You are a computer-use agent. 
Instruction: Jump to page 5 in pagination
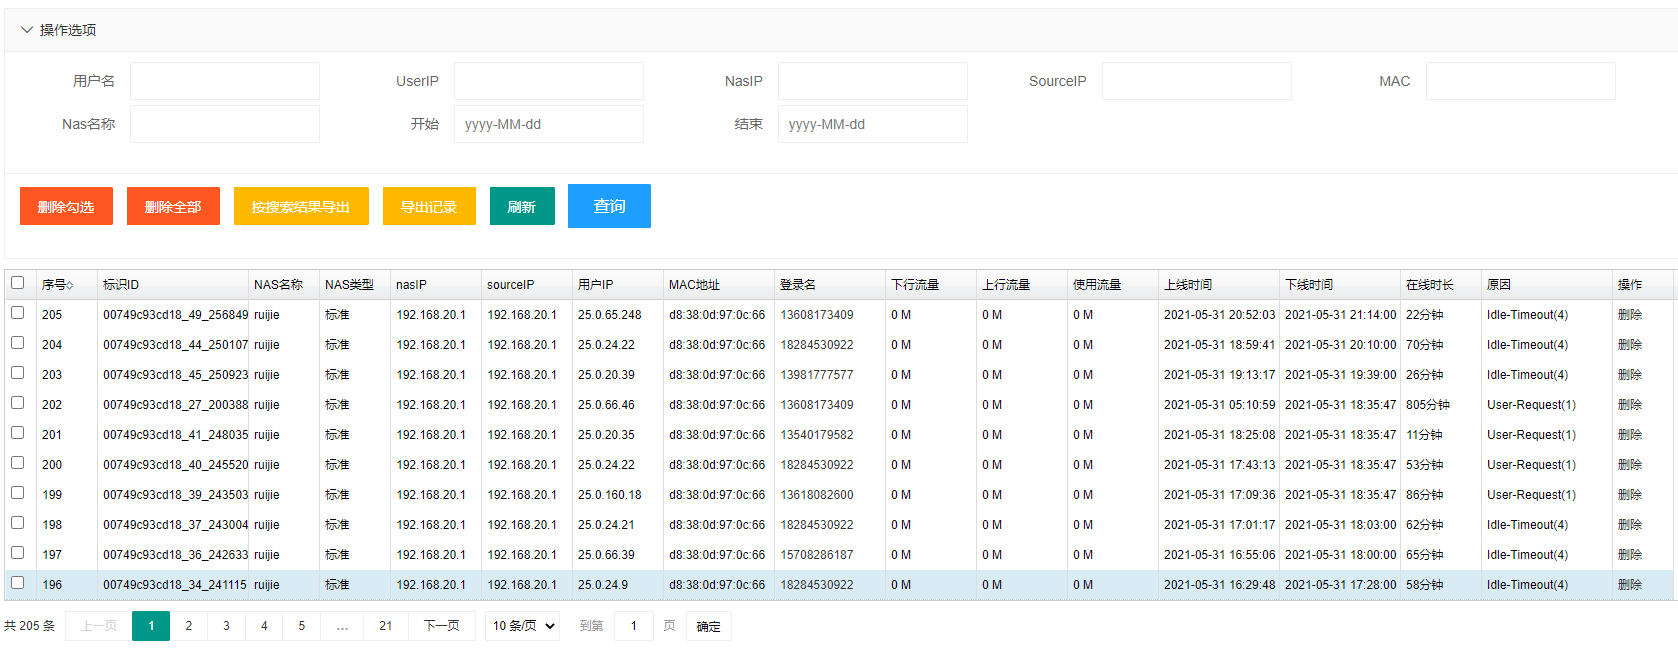click(302, 626)
